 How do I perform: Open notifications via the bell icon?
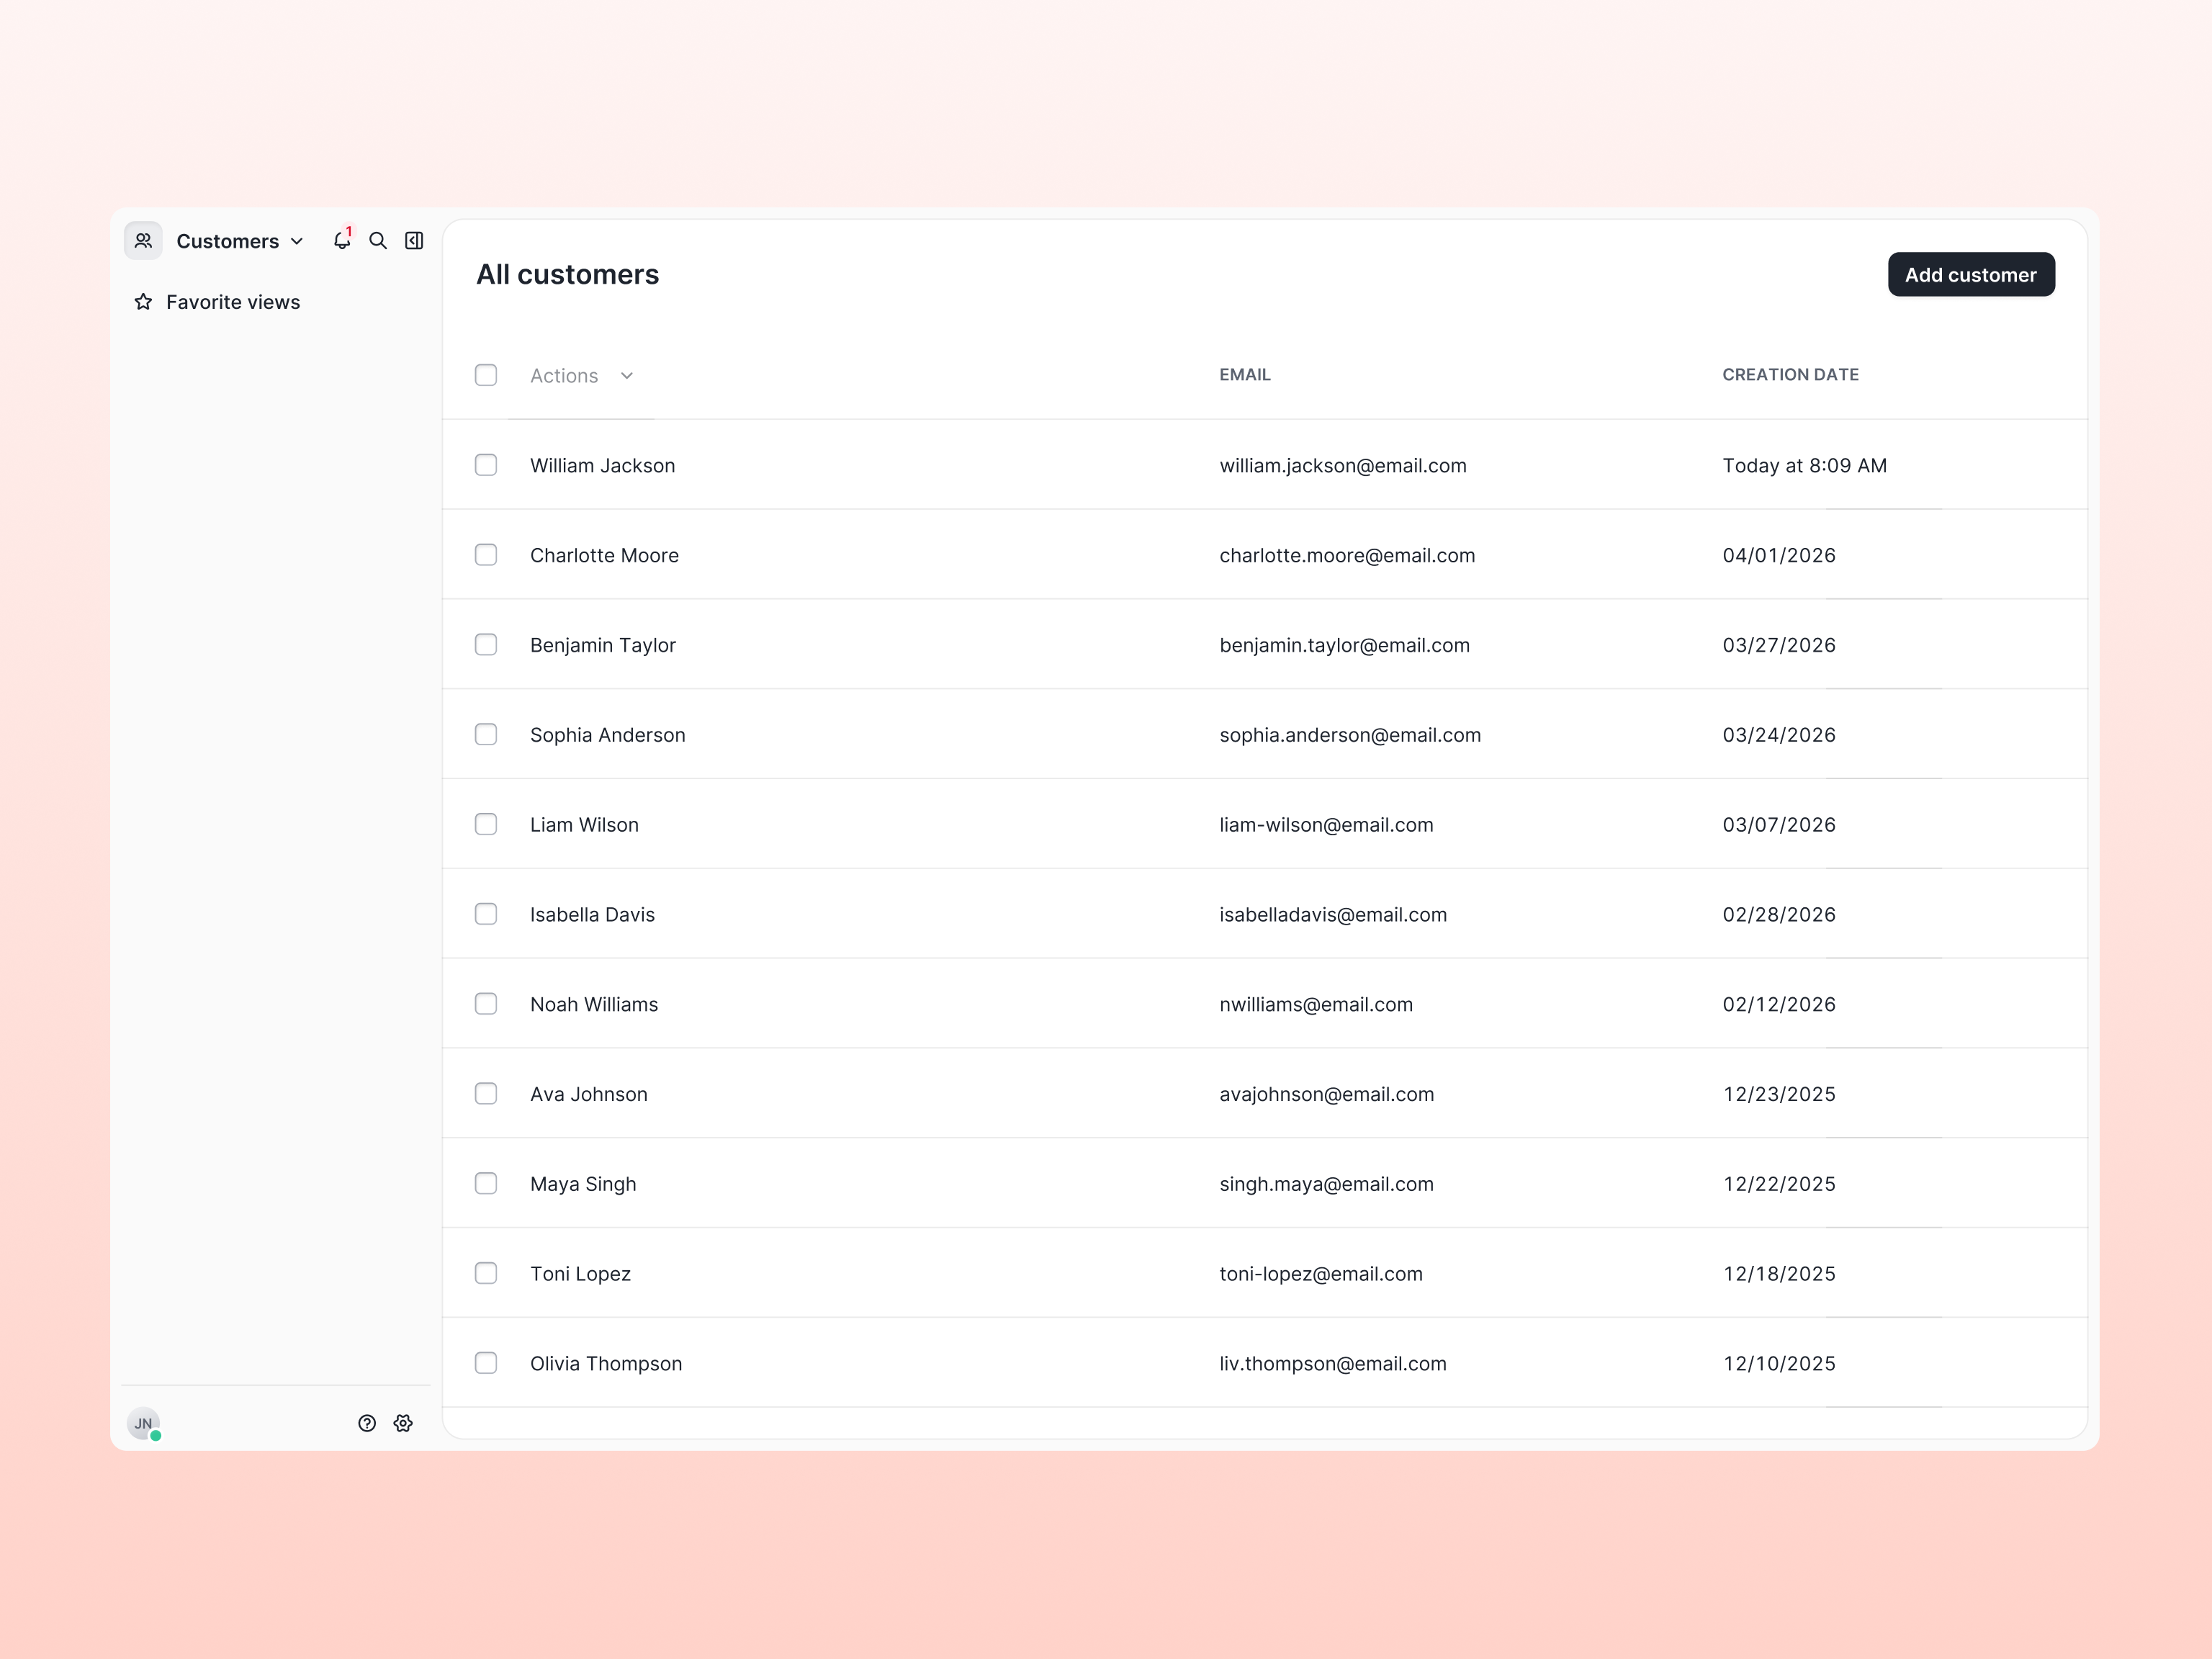[342, 241]
